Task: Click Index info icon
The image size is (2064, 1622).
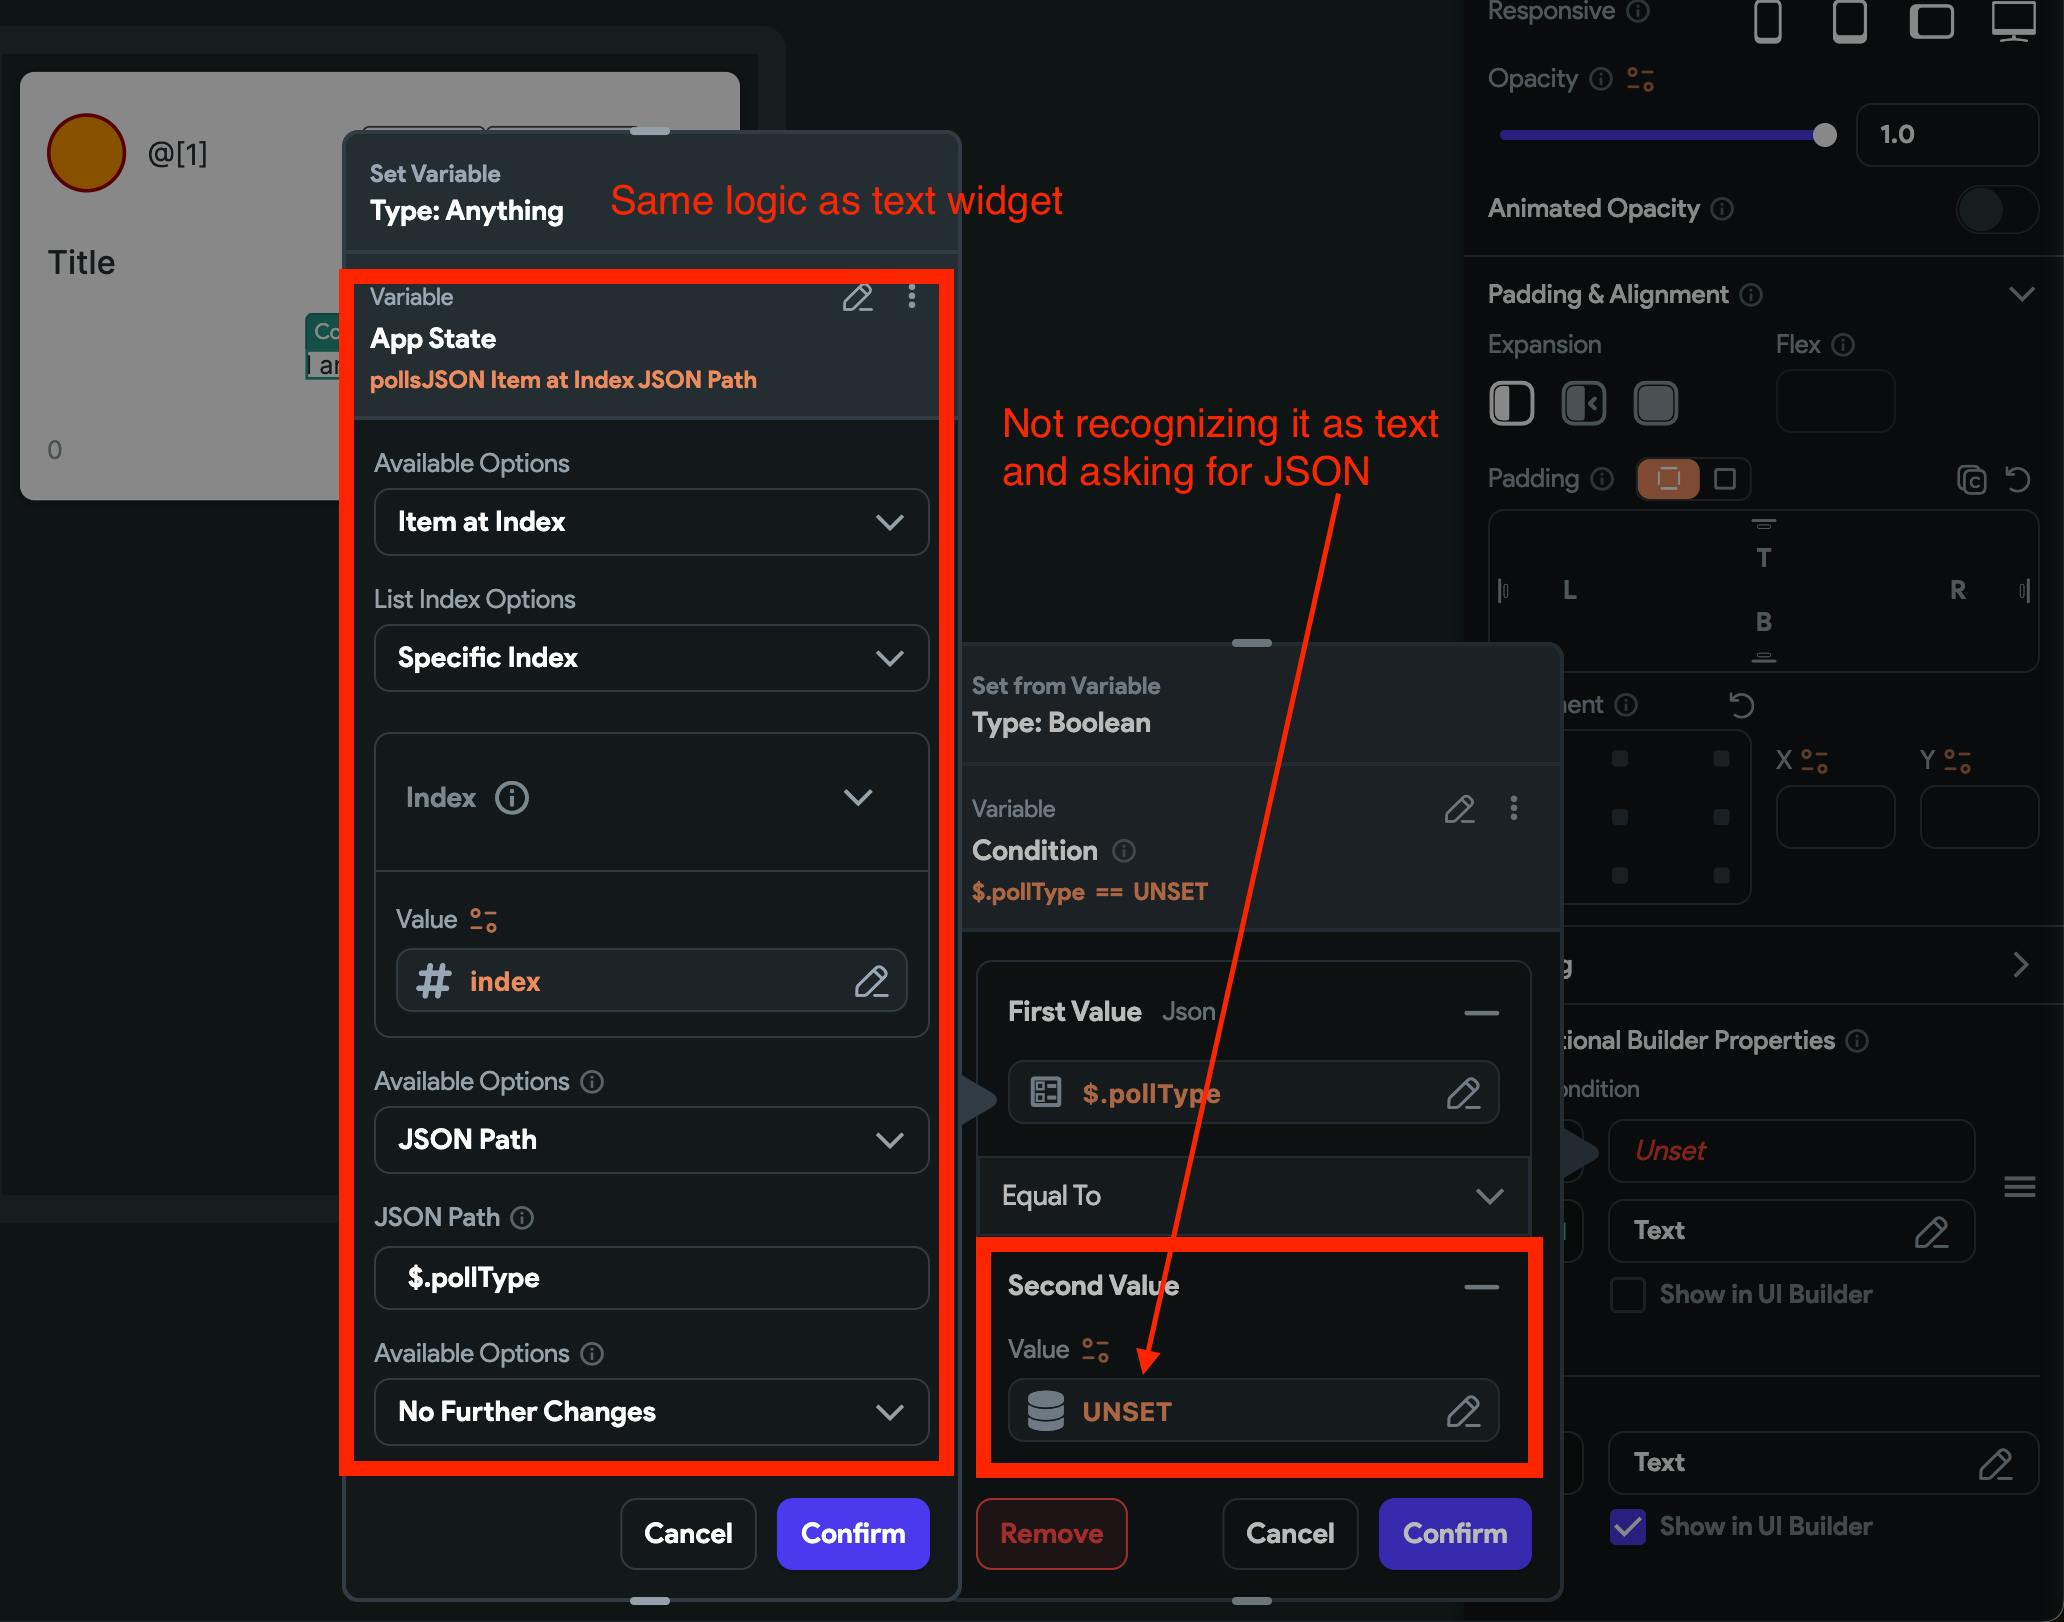Action: click(512, 798)
